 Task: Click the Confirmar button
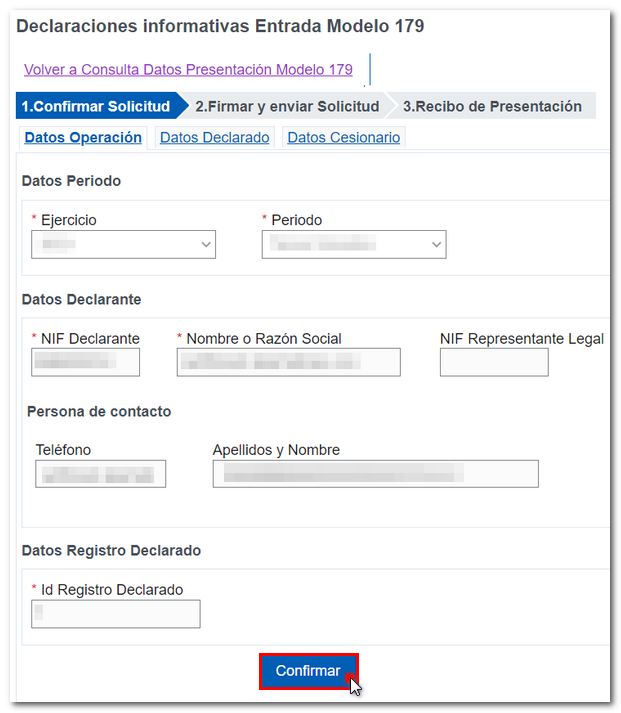tap(308, 671)
